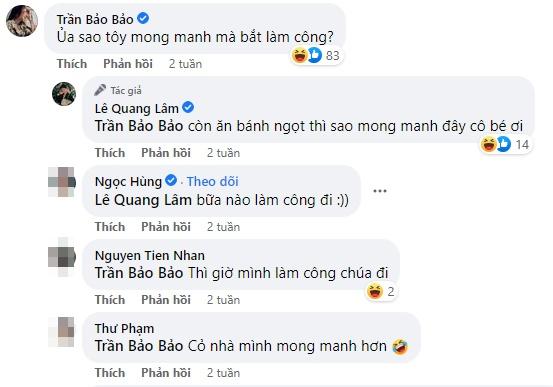View the 2 laughing reactions on Nguyen Tien Nhan's comment
Viewport: 553px width, 387px height.
pyautogui.click(x=381, y=292)
